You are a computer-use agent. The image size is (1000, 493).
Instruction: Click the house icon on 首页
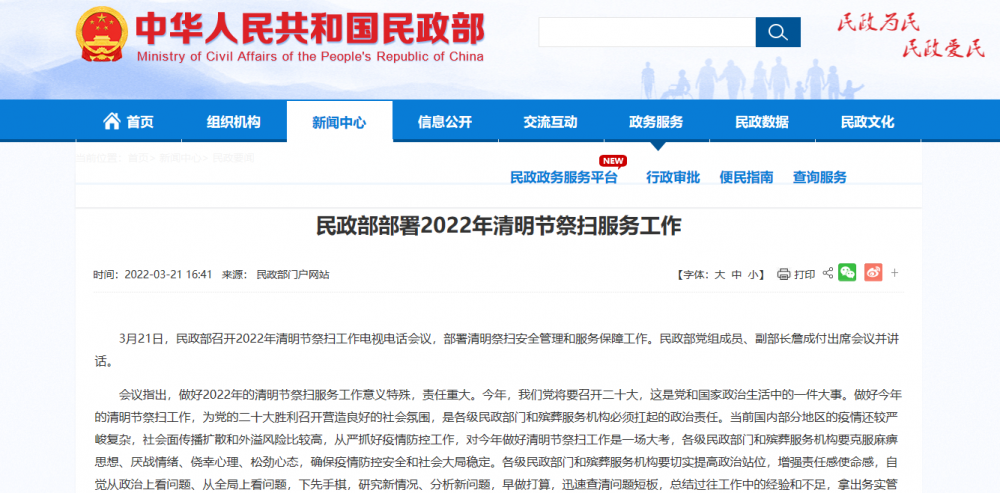tap(112, 122)
